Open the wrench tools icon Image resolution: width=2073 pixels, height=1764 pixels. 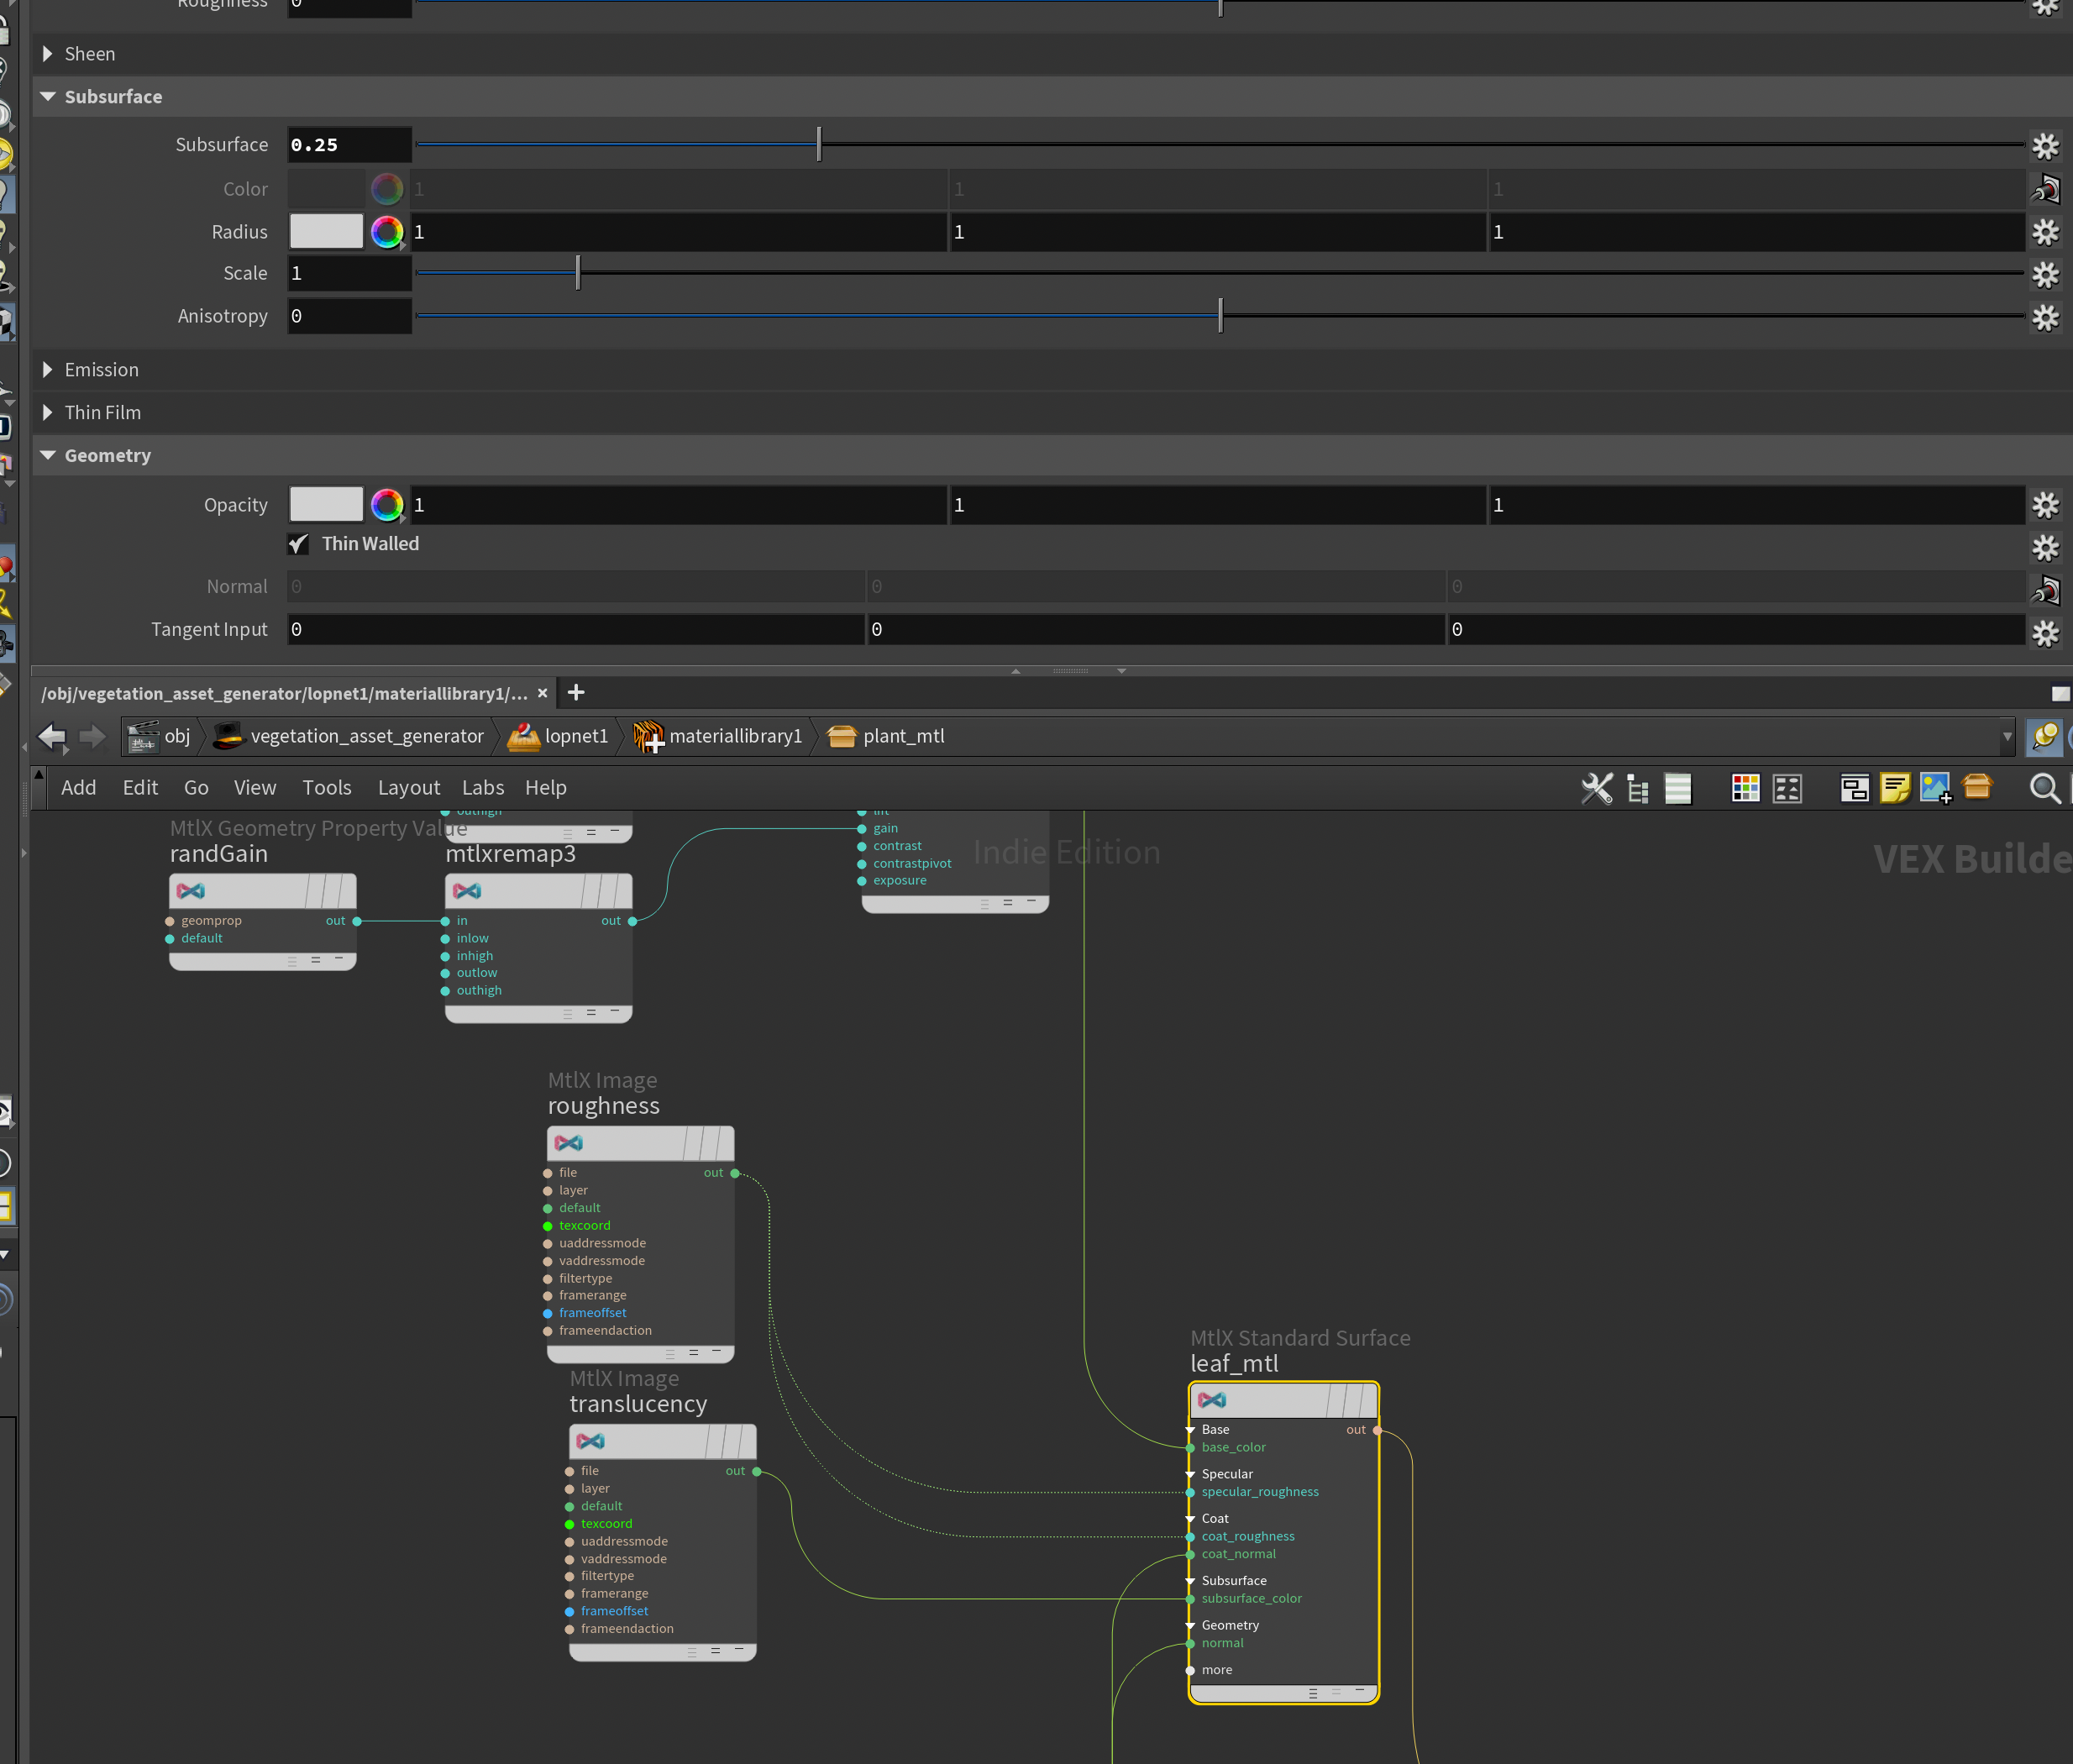coord(1596,788)
